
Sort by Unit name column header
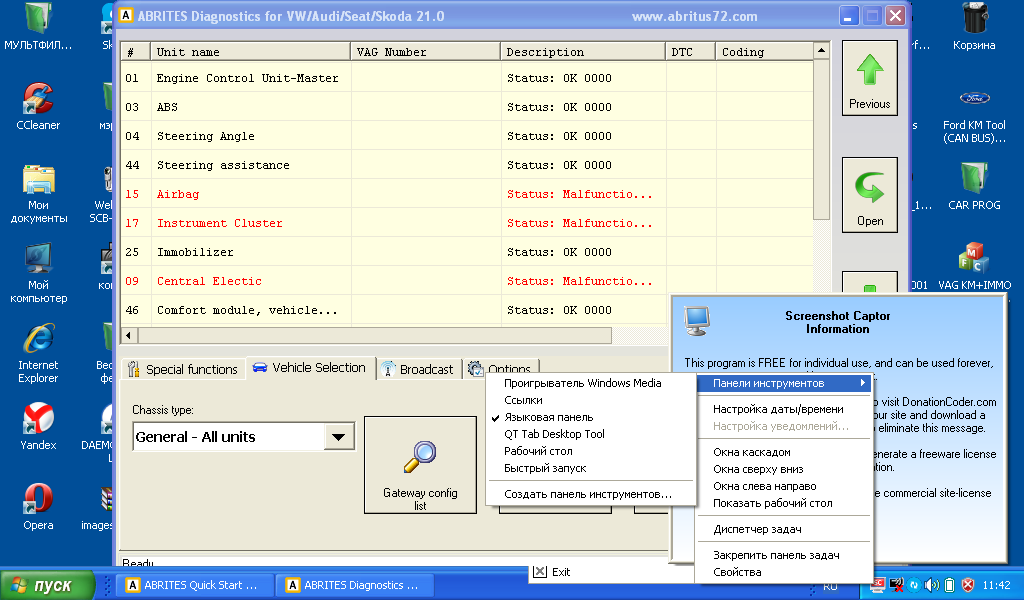251,52
